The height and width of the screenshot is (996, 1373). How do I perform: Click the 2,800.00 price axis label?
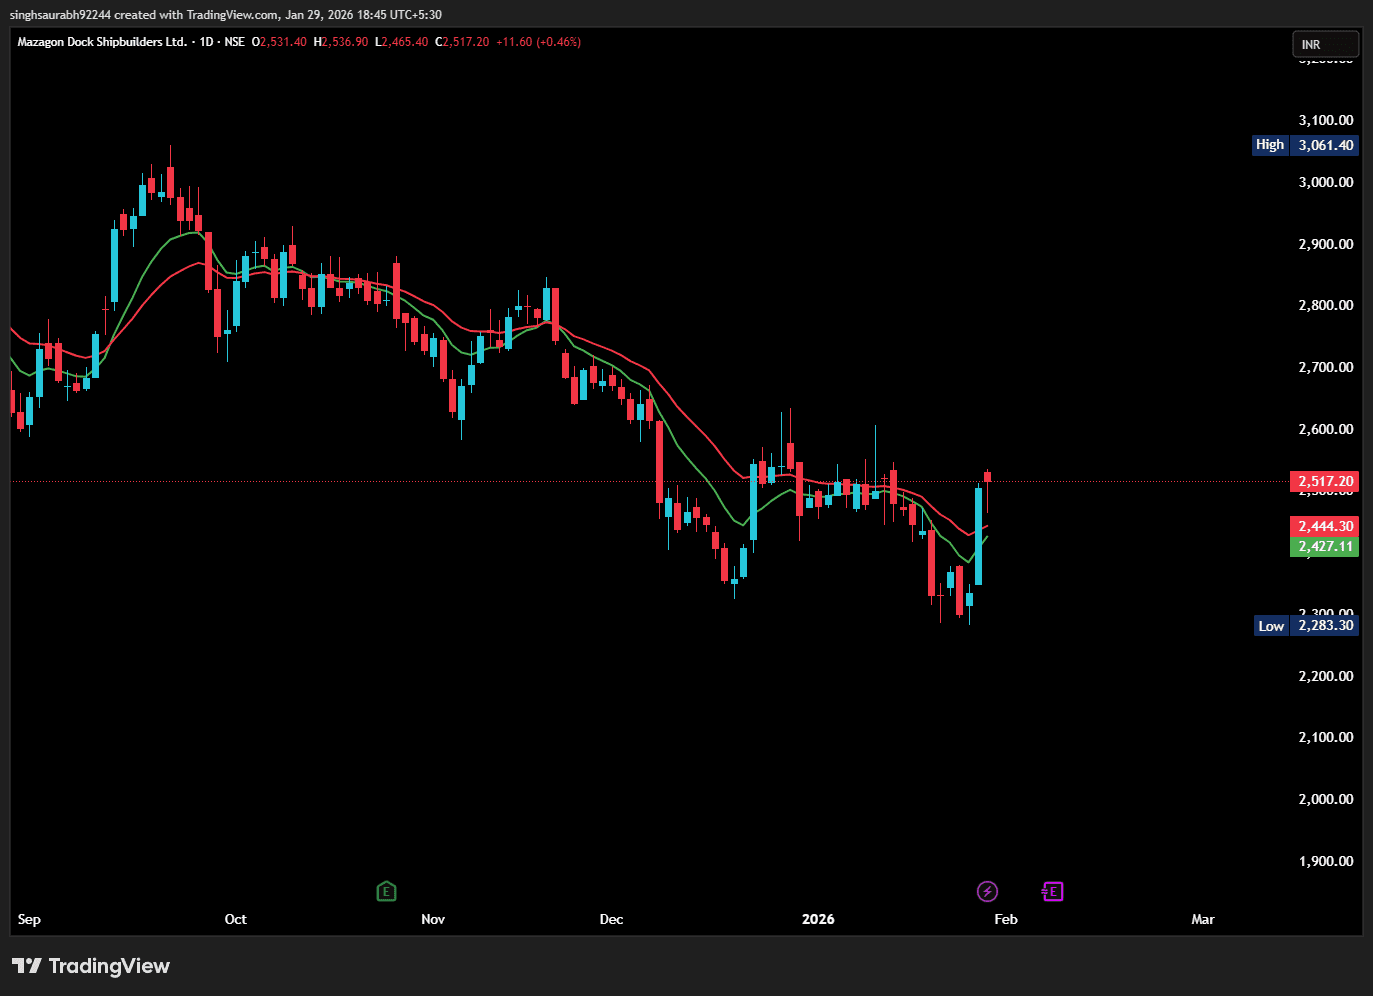(x=1326, y=305)
